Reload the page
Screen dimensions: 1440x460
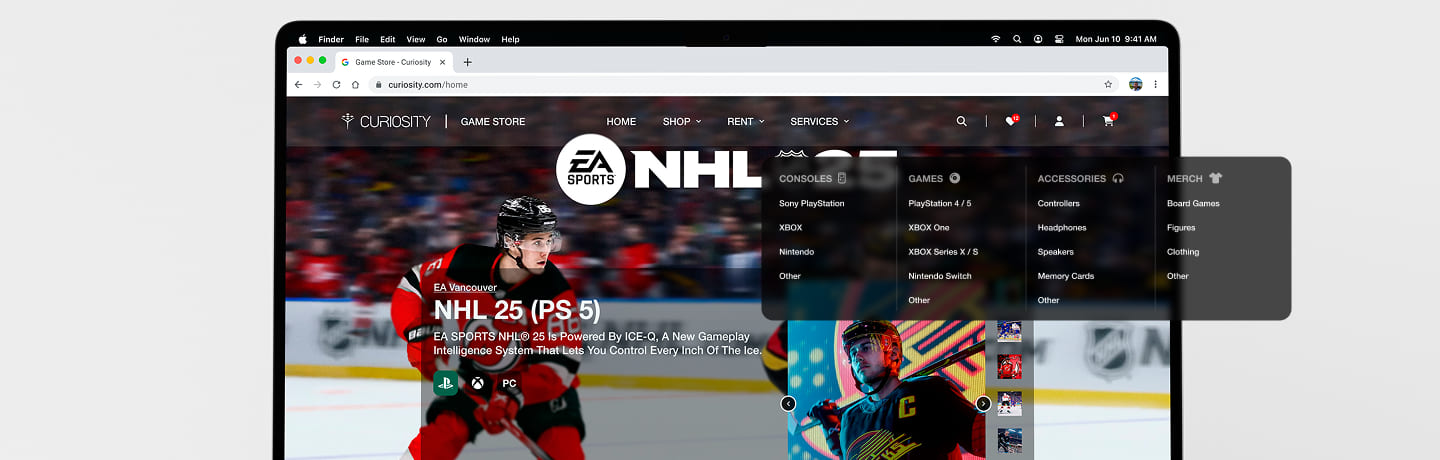click(x=336, y=85)
